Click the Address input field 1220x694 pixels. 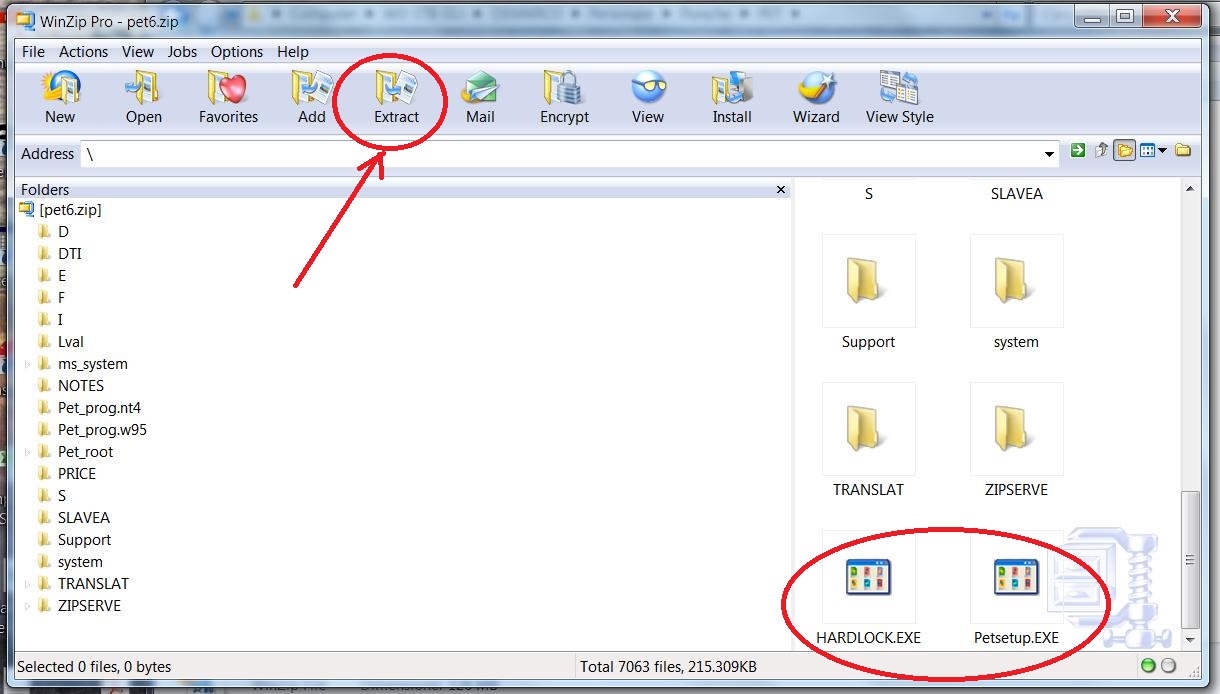(x=560, y=154)
